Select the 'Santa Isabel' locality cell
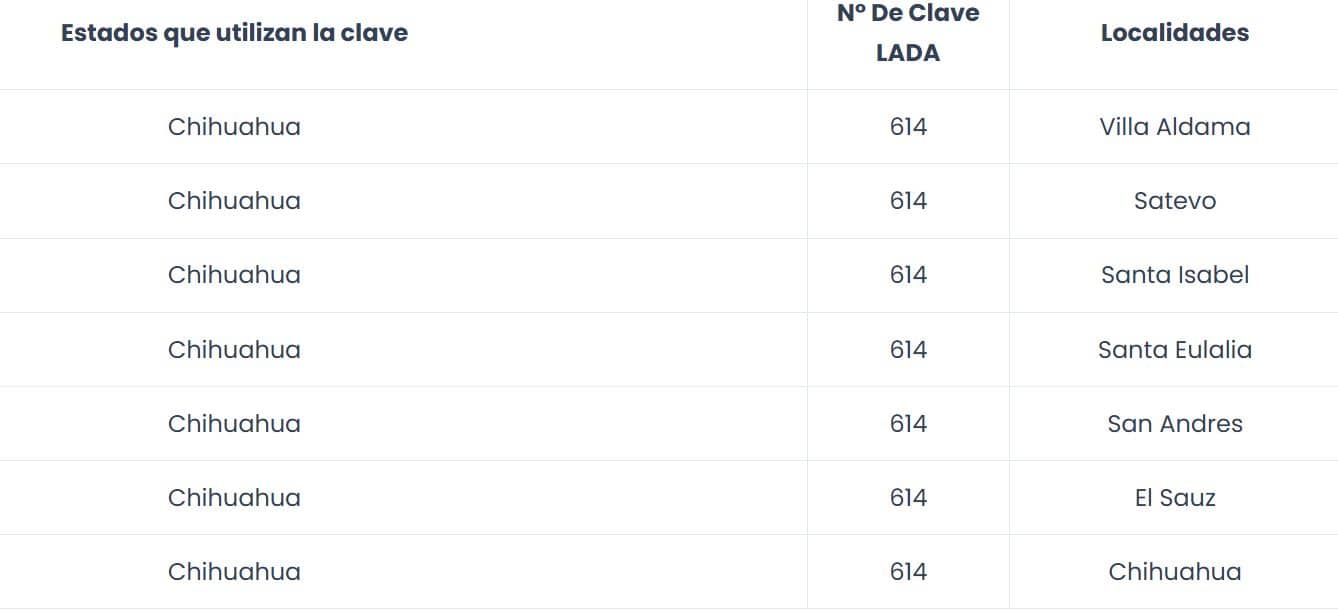This screenshot has height=610, width=1338. (1174, 275)
